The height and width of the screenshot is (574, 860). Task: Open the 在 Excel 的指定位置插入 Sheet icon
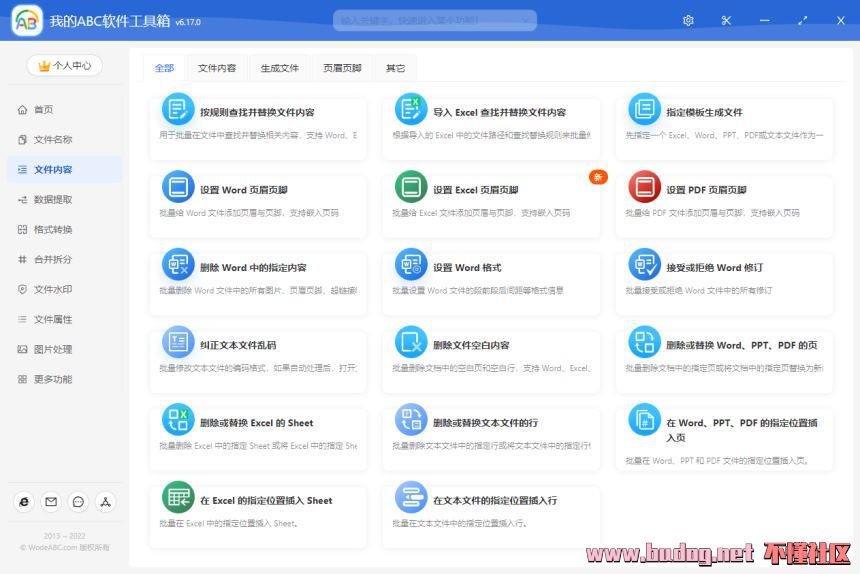[178, 498]
